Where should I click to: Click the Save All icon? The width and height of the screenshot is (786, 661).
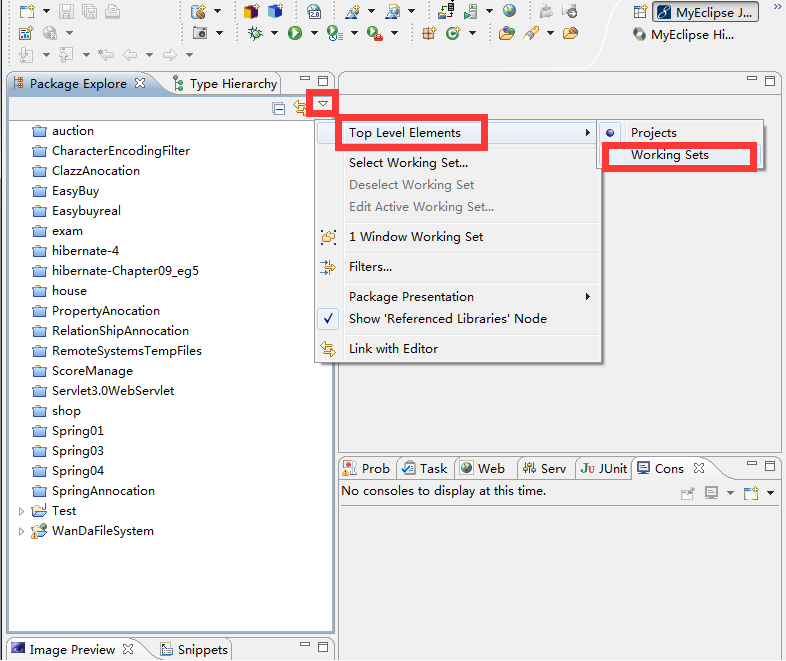pyautogui.click(x=89, y=11)
